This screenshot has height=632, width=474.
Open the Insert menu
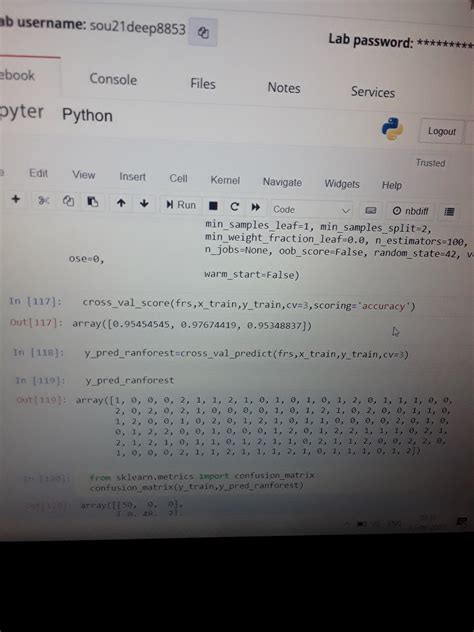[x=132, y=177]
